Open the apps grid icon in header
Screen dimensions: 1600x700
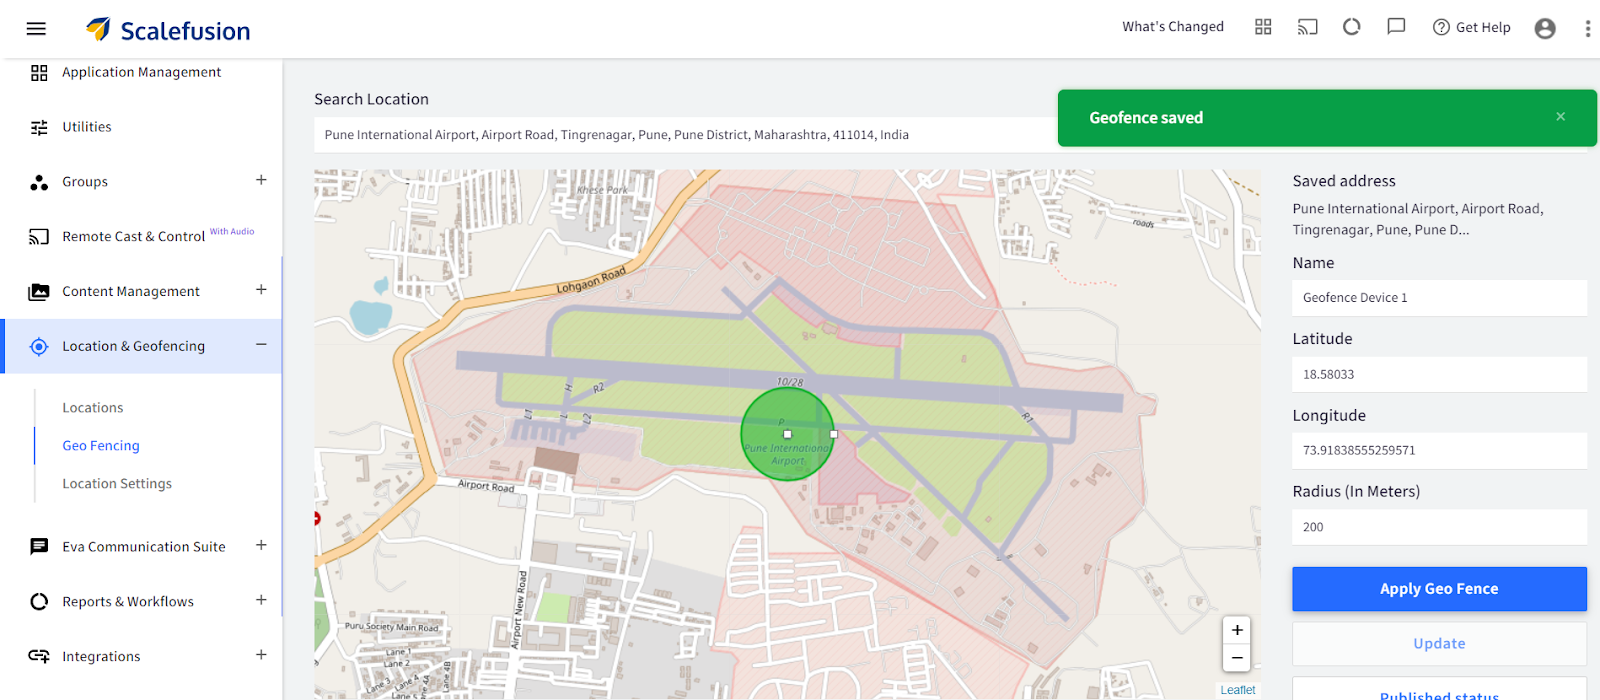(x=1263, y=27)
